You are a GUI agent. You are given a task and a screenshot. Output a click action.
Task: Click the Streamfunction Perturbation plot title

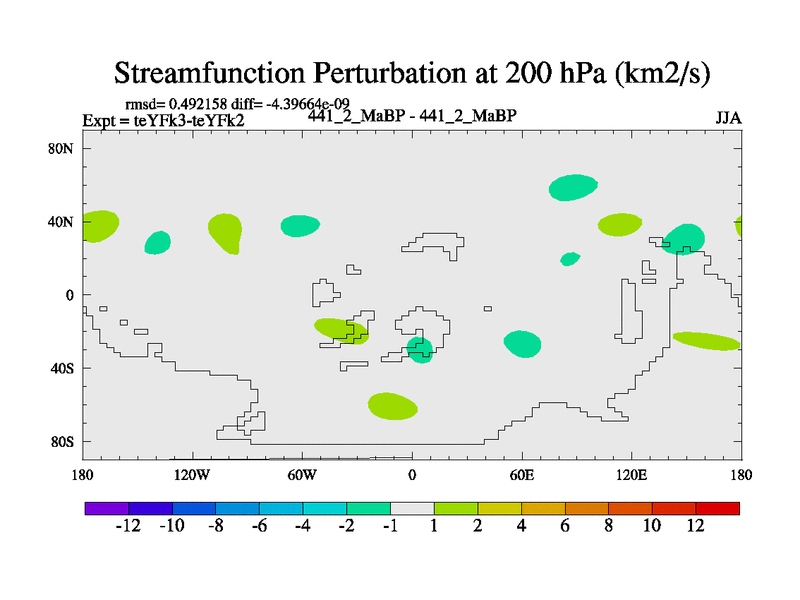411,72
